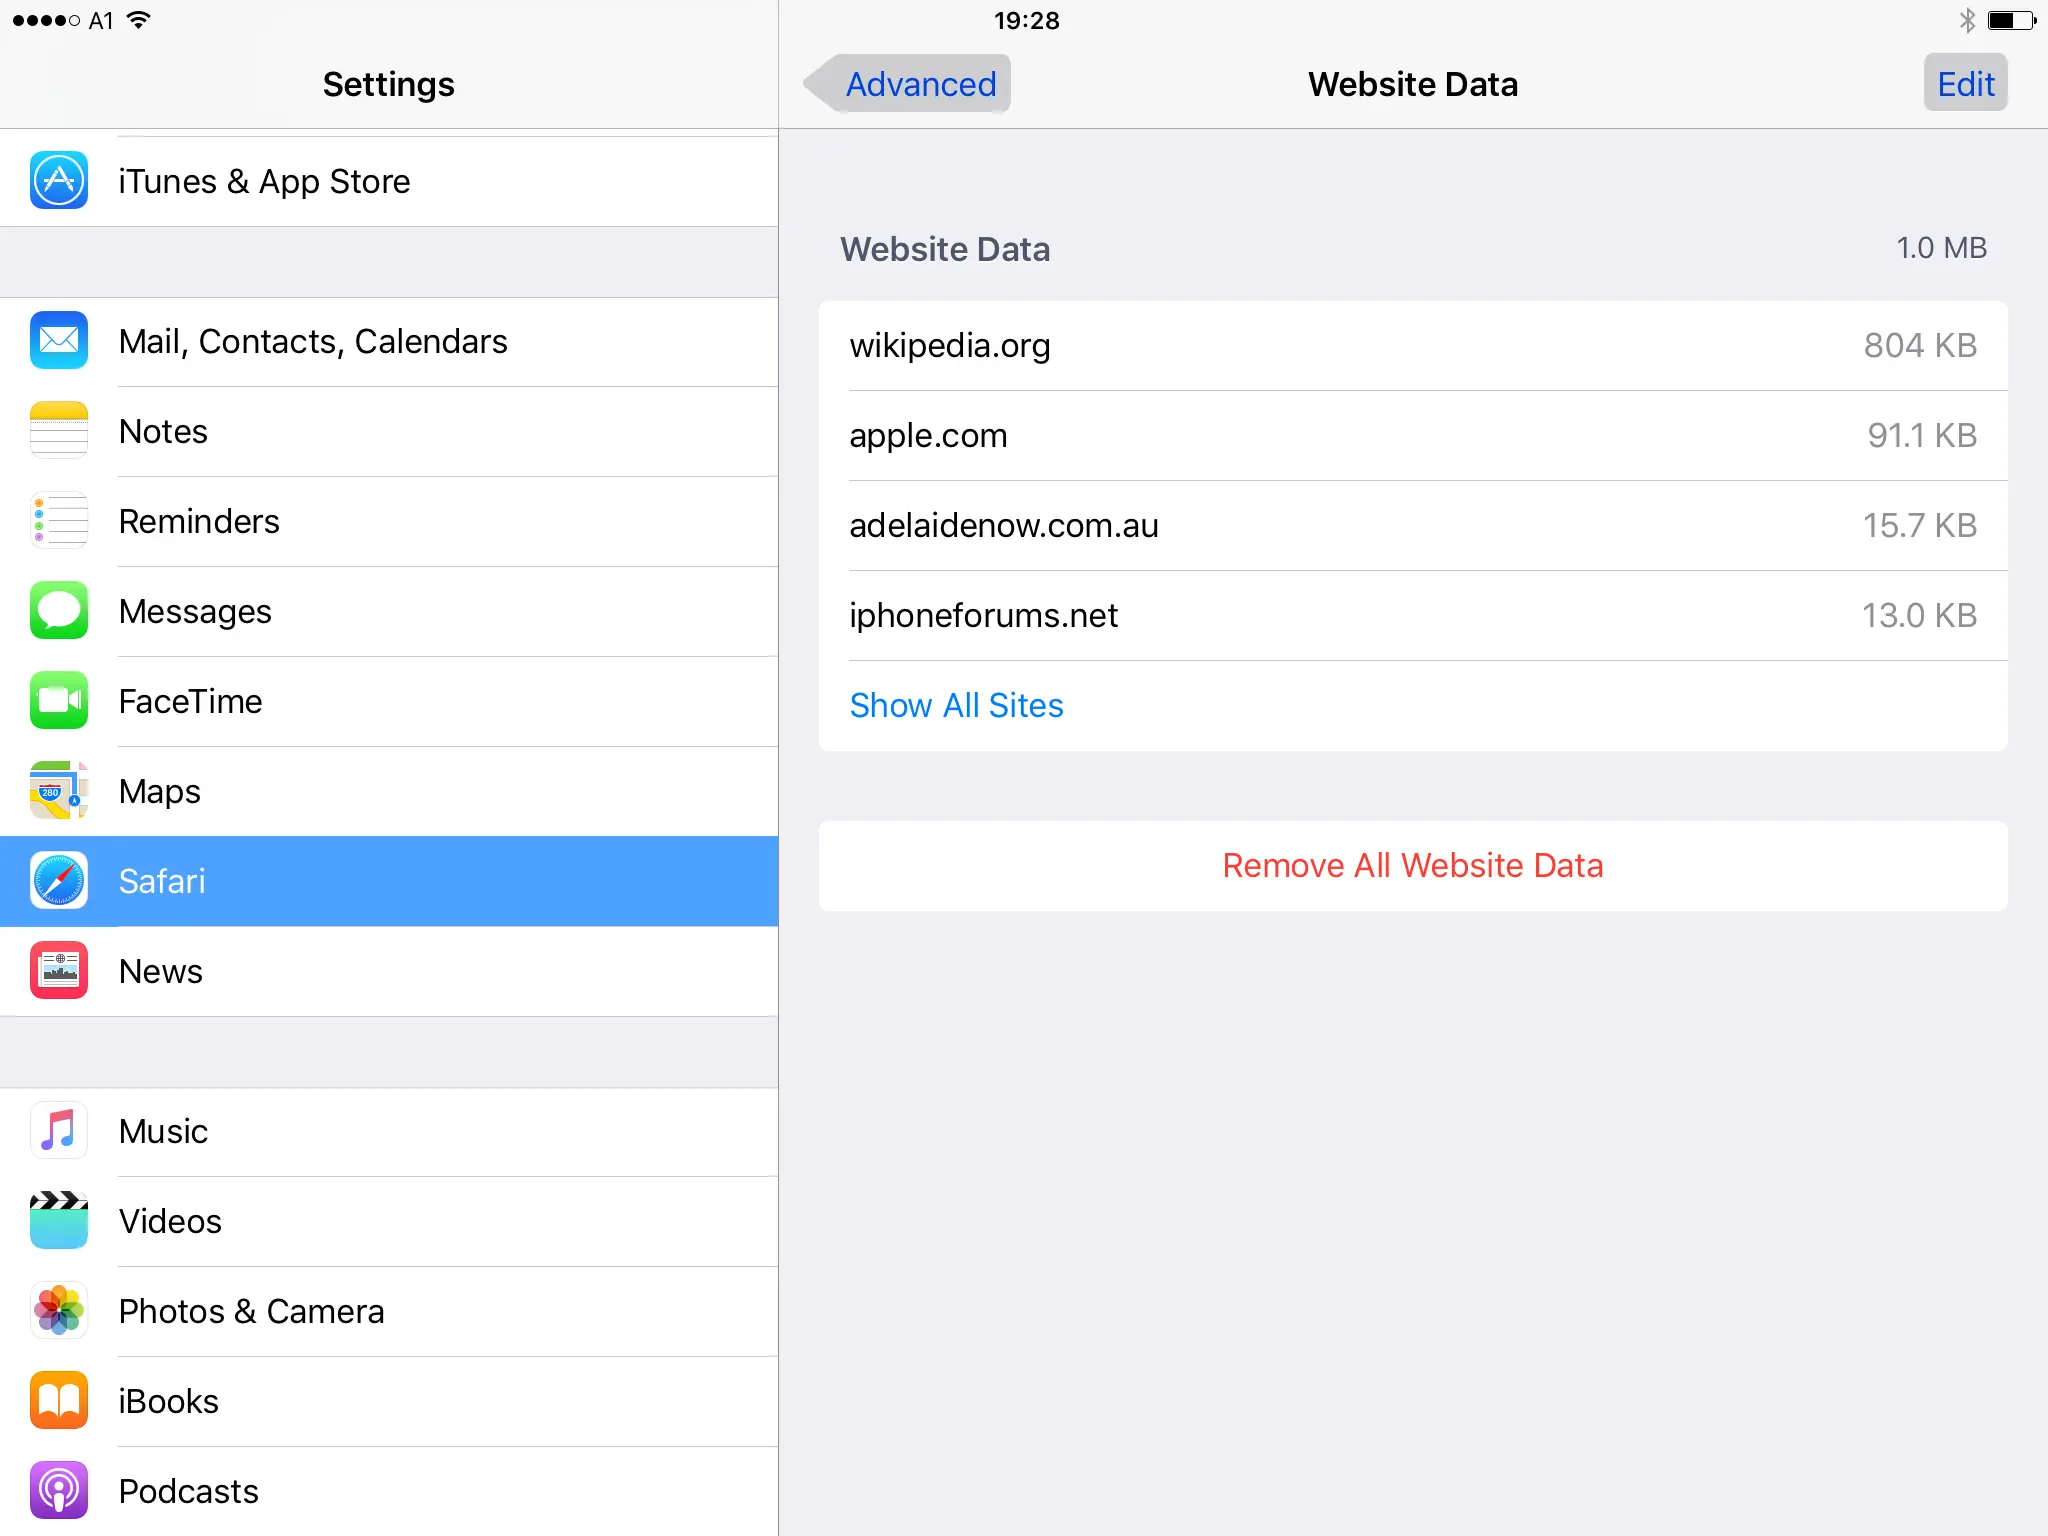Tap the iTunes & App Store icon

(x=58, y=181)
